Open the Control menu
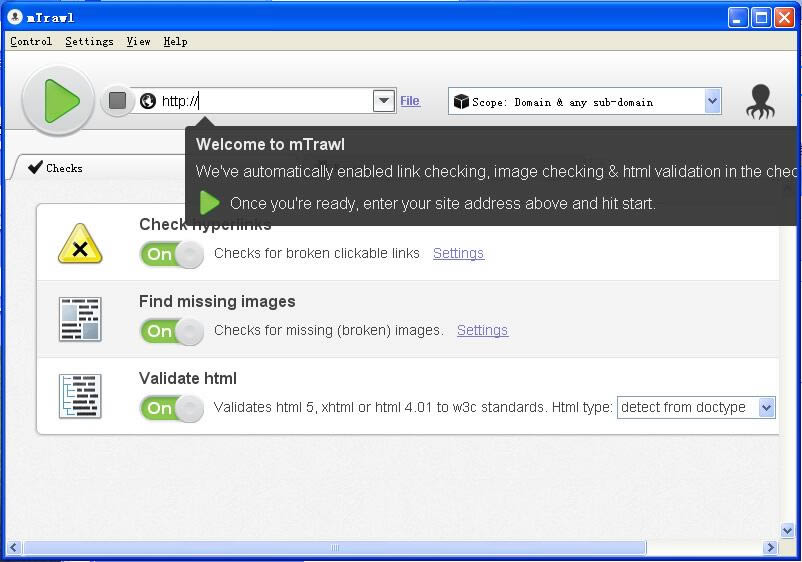 point(31,41)
